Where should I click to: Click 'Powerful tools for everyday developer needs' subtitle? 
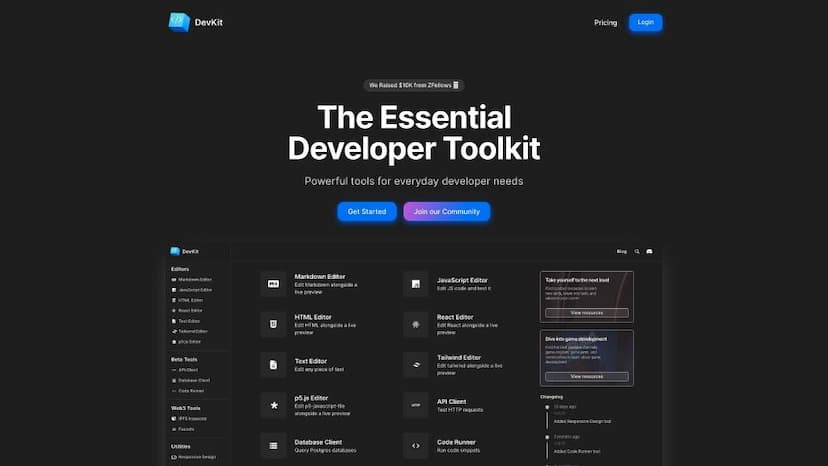[x=414, y=181]
